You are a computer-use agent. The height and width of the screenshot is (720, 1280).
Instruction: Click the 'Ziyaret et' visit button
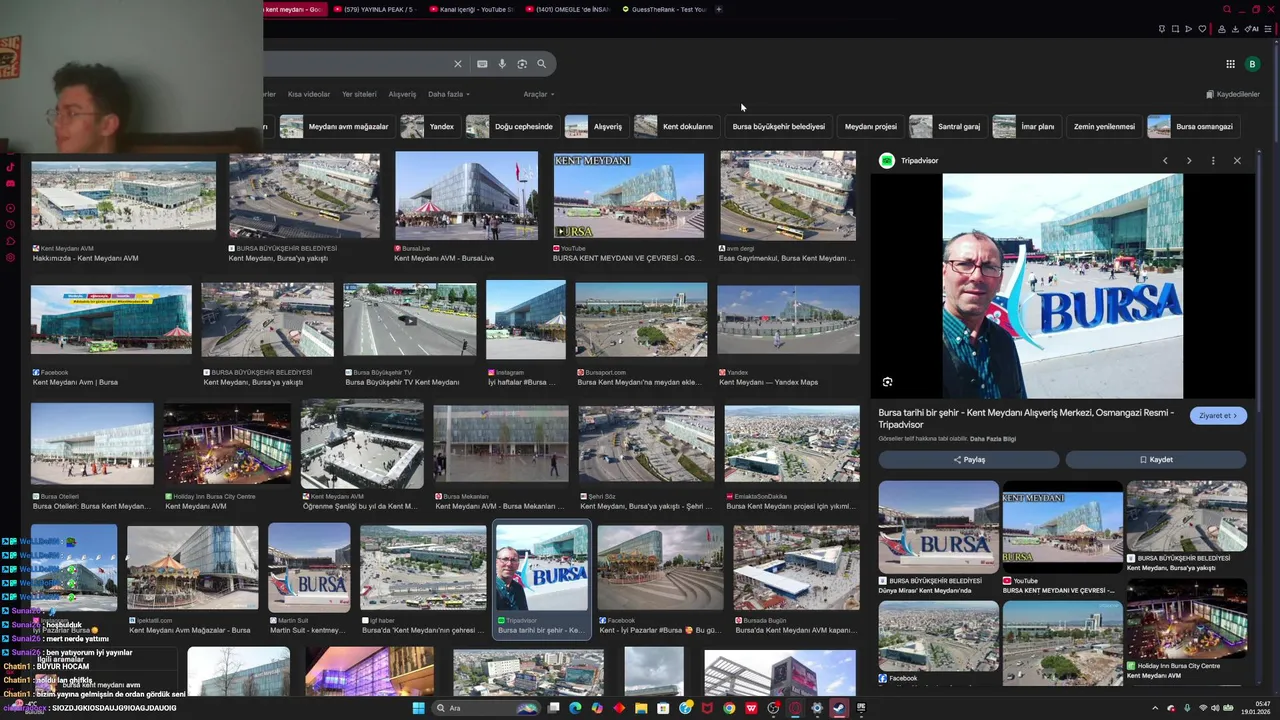pyautogui.click(x=1218, y=416)
